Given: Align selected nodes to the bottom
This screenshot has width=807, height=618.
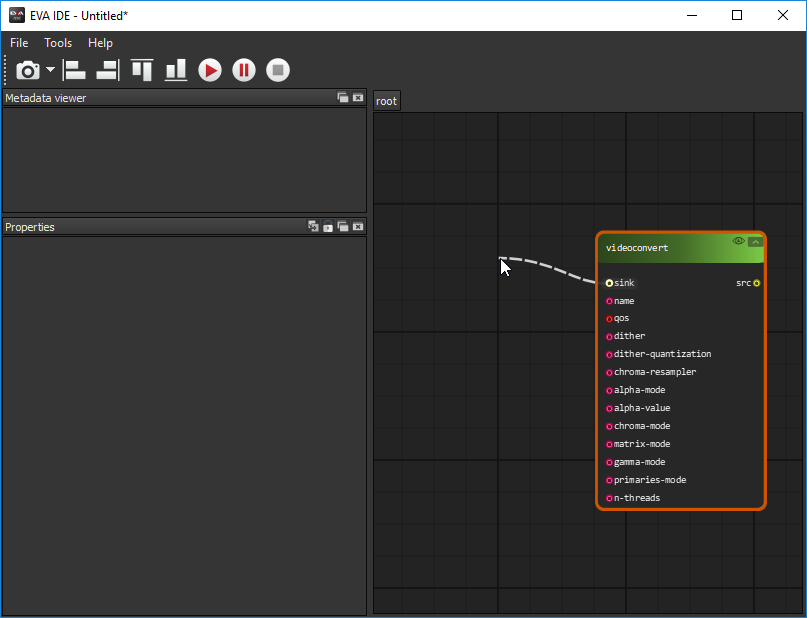Looking at the screenshot, I should (176, 70).
